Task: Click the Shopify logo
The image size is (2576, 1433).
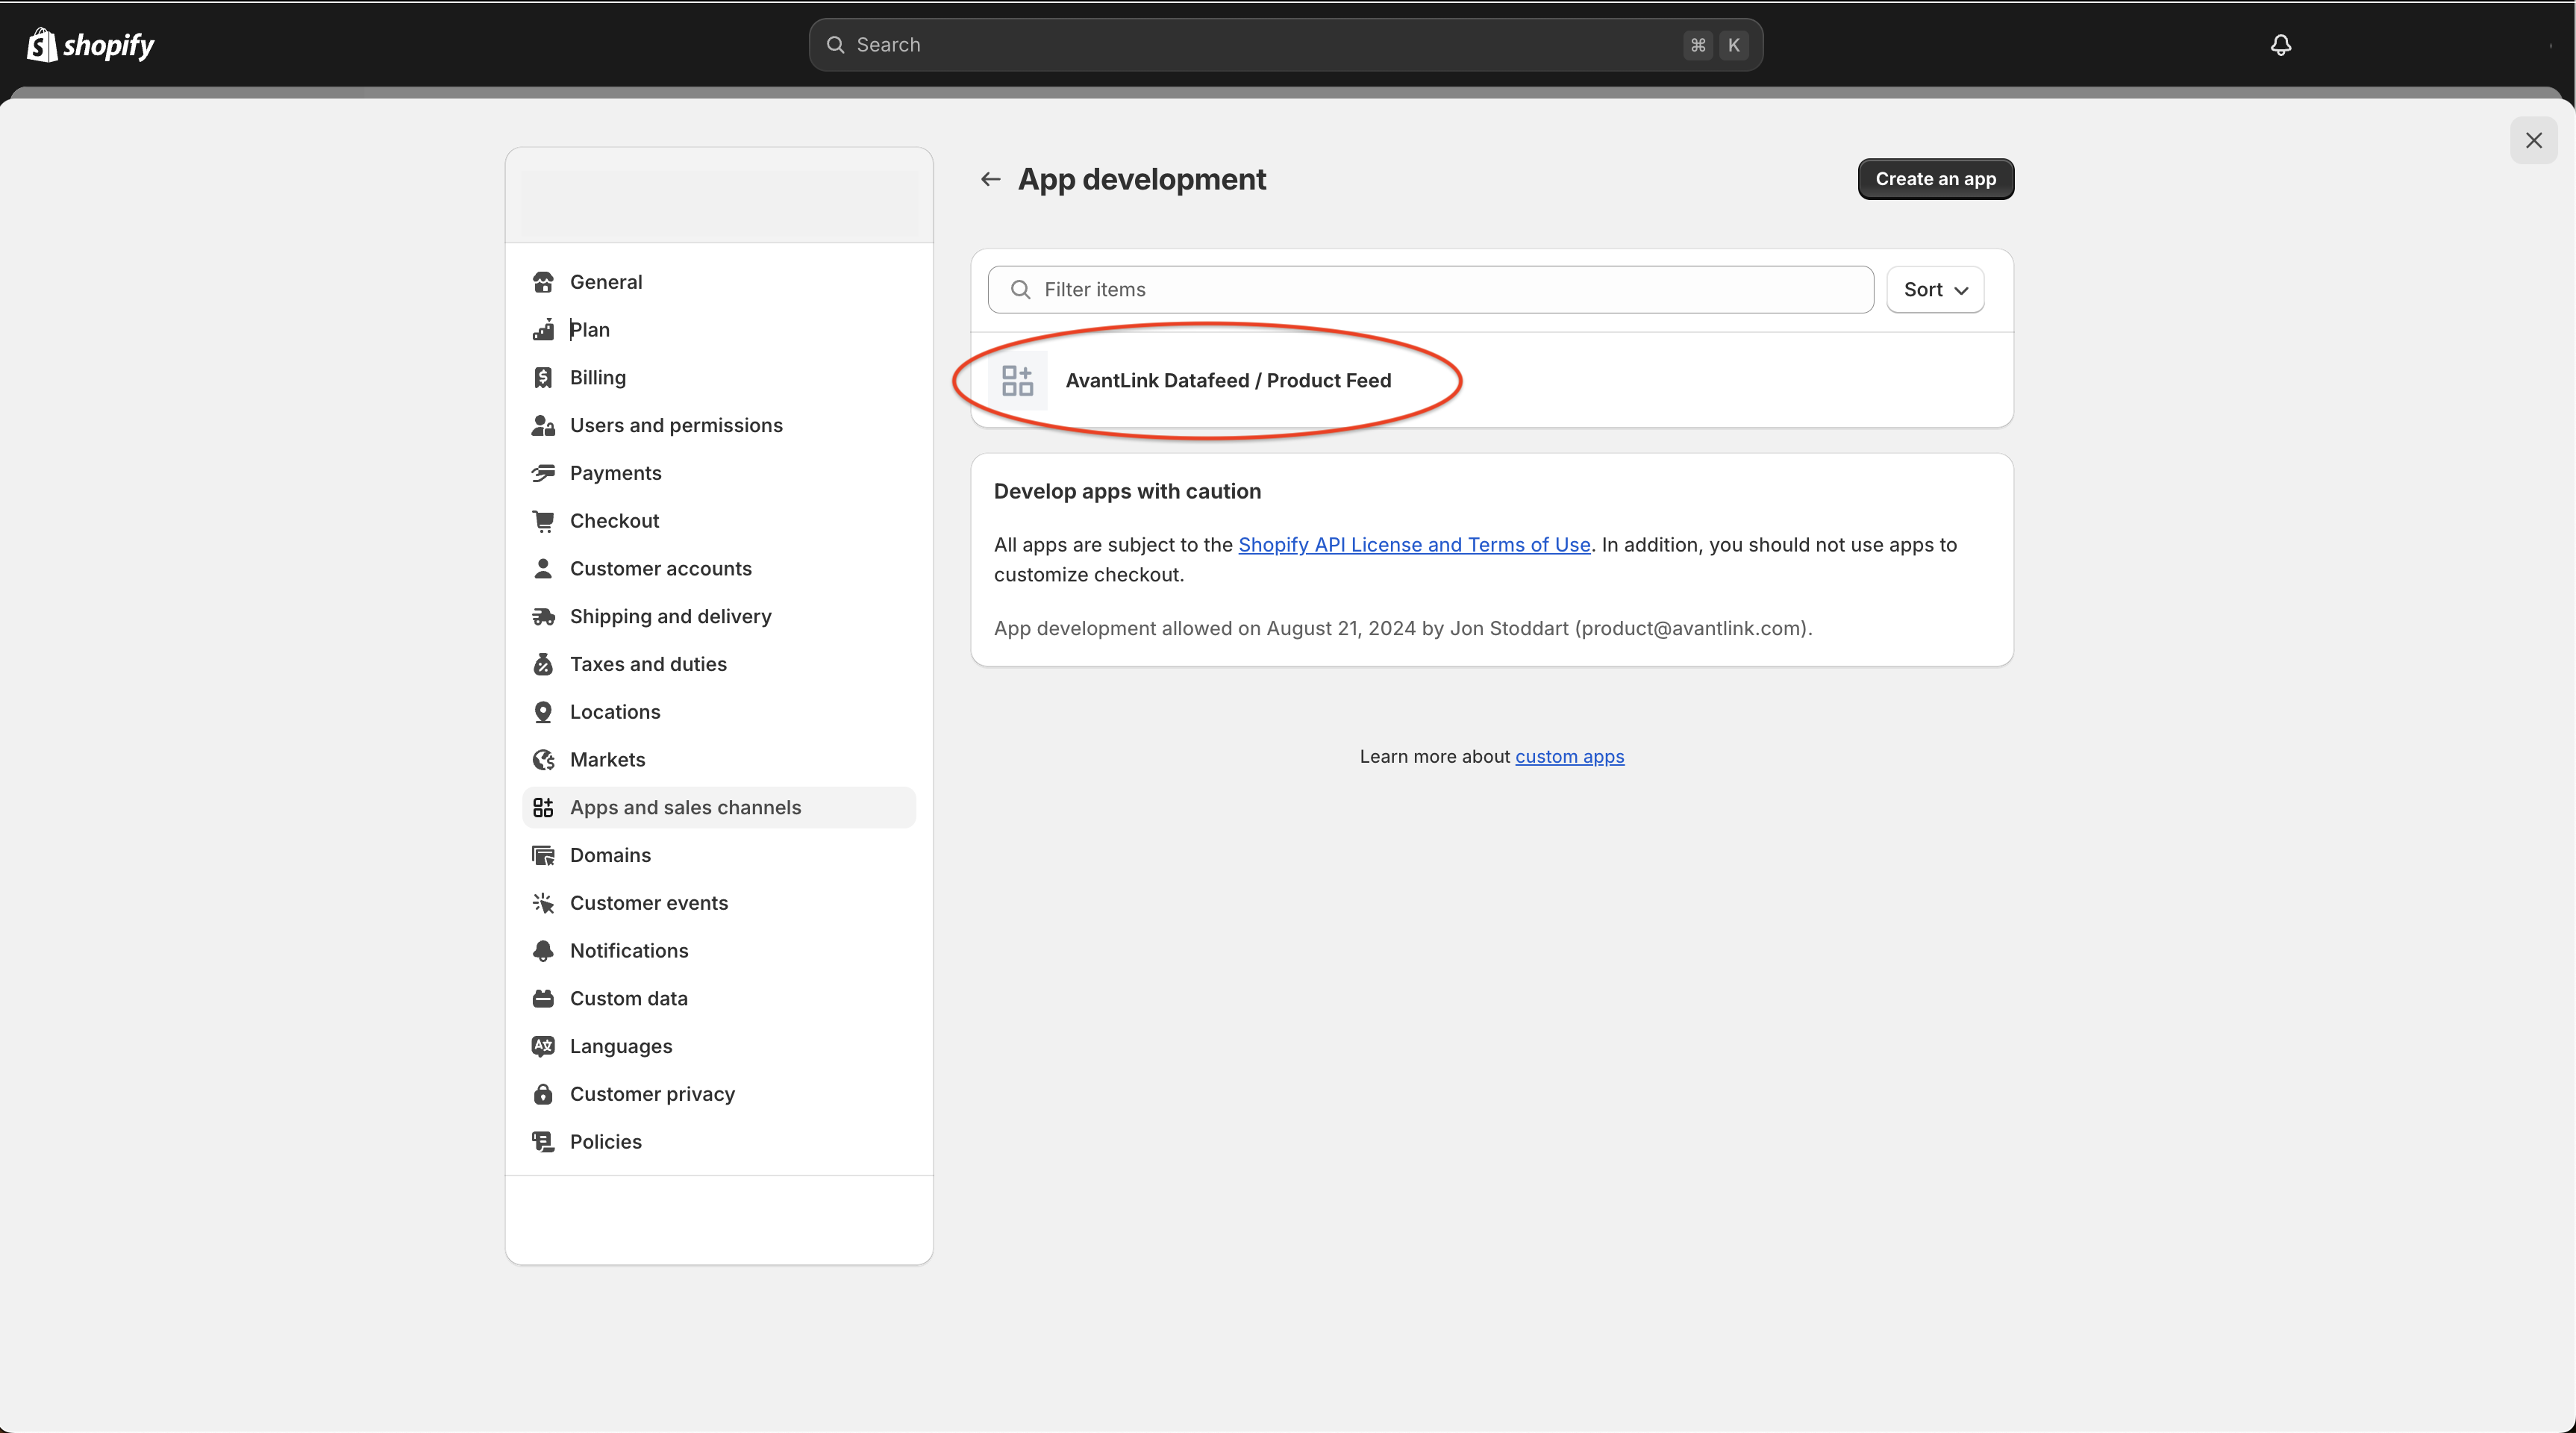Action: coord(90,45)
